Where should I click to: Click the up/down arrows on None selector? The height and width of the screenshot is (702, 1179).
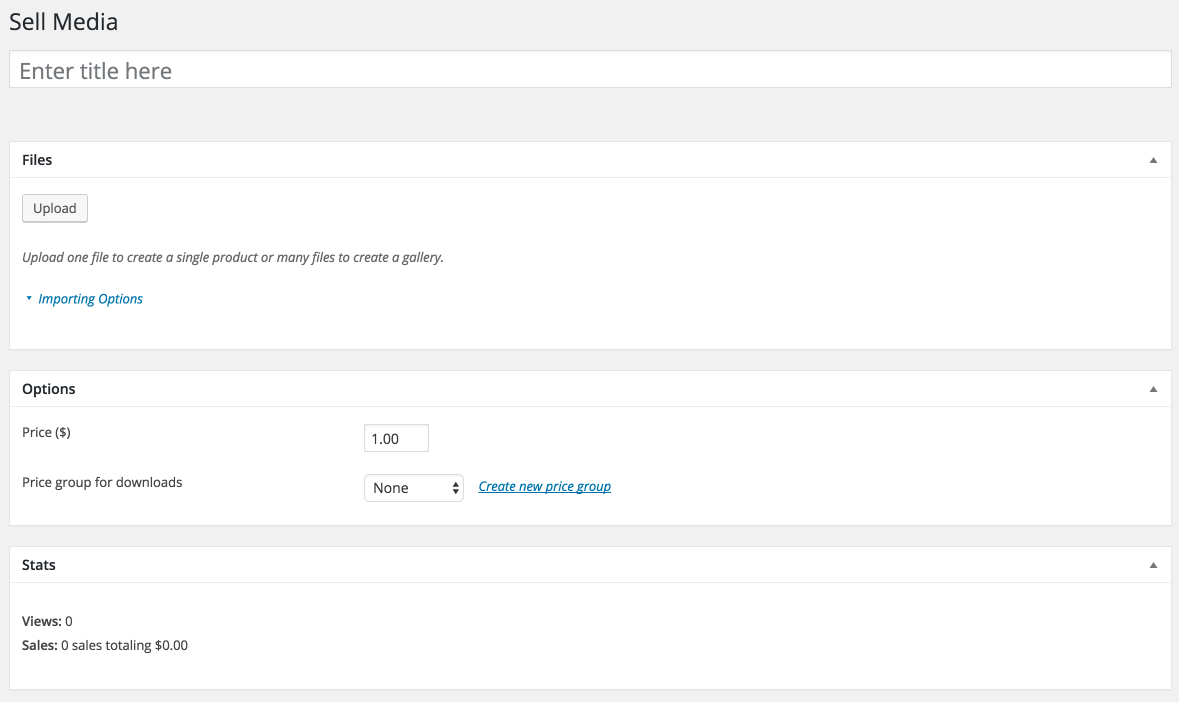click(456, 488)
